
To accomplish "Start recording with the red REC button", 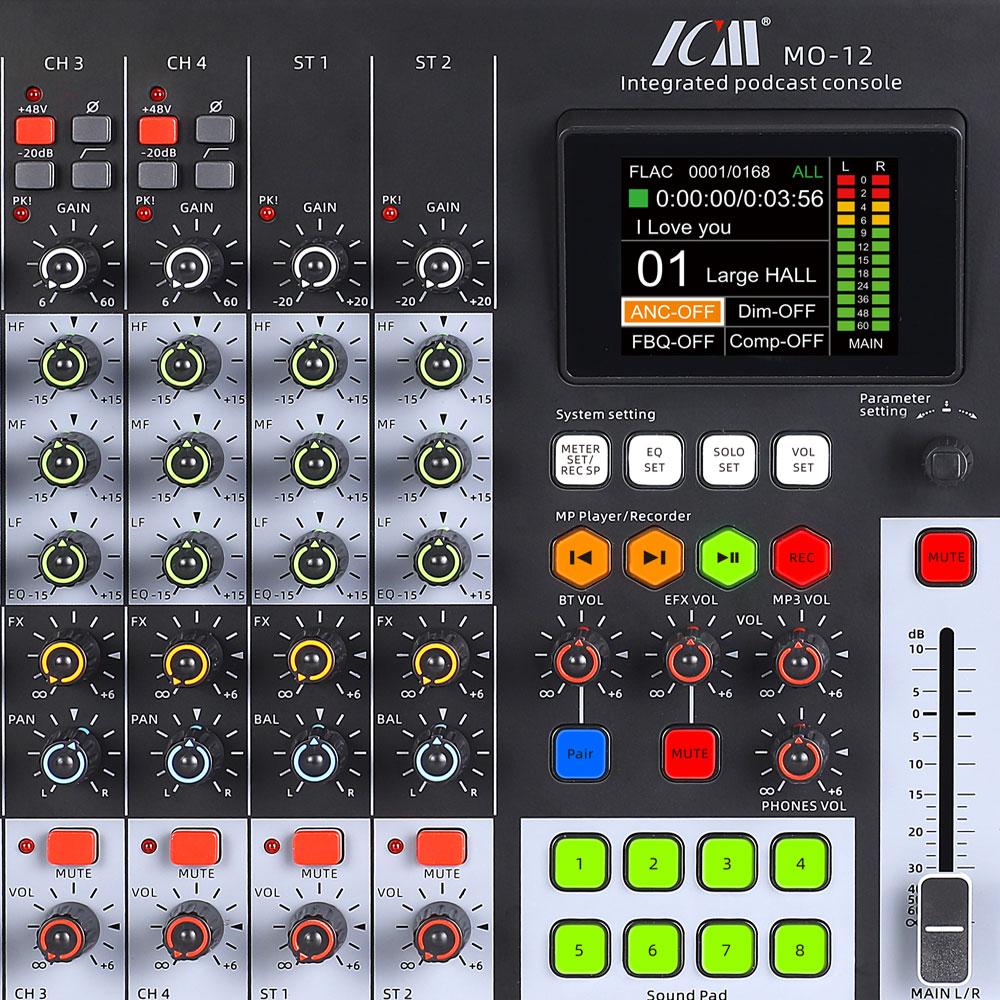I will coord(802,557).
